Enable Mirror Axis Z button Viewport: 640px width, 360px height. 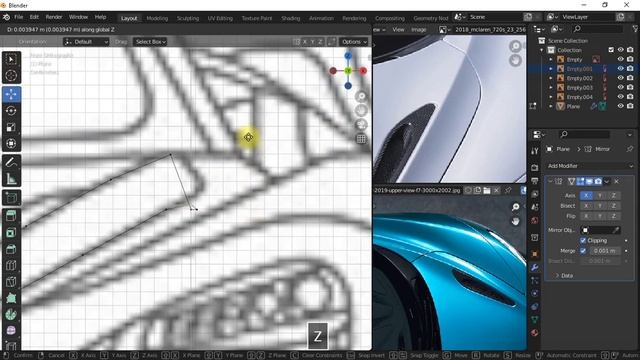(613, 196)
